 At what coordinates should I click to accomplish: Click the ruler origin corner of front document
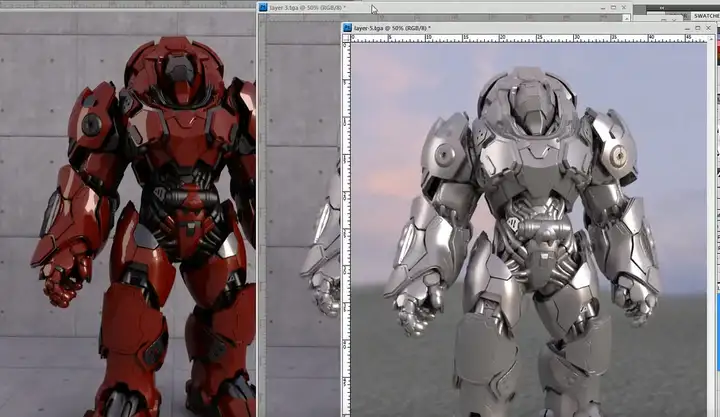click(346, 40)
